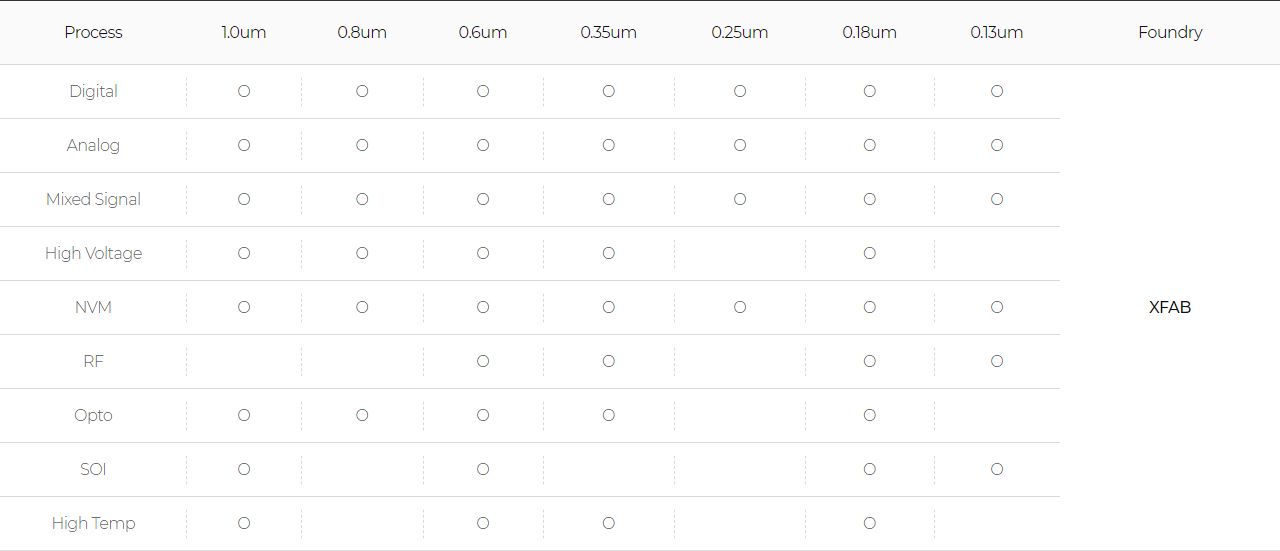
Task: Click the High Voltage row label
Action: click(x=93, y=253)
